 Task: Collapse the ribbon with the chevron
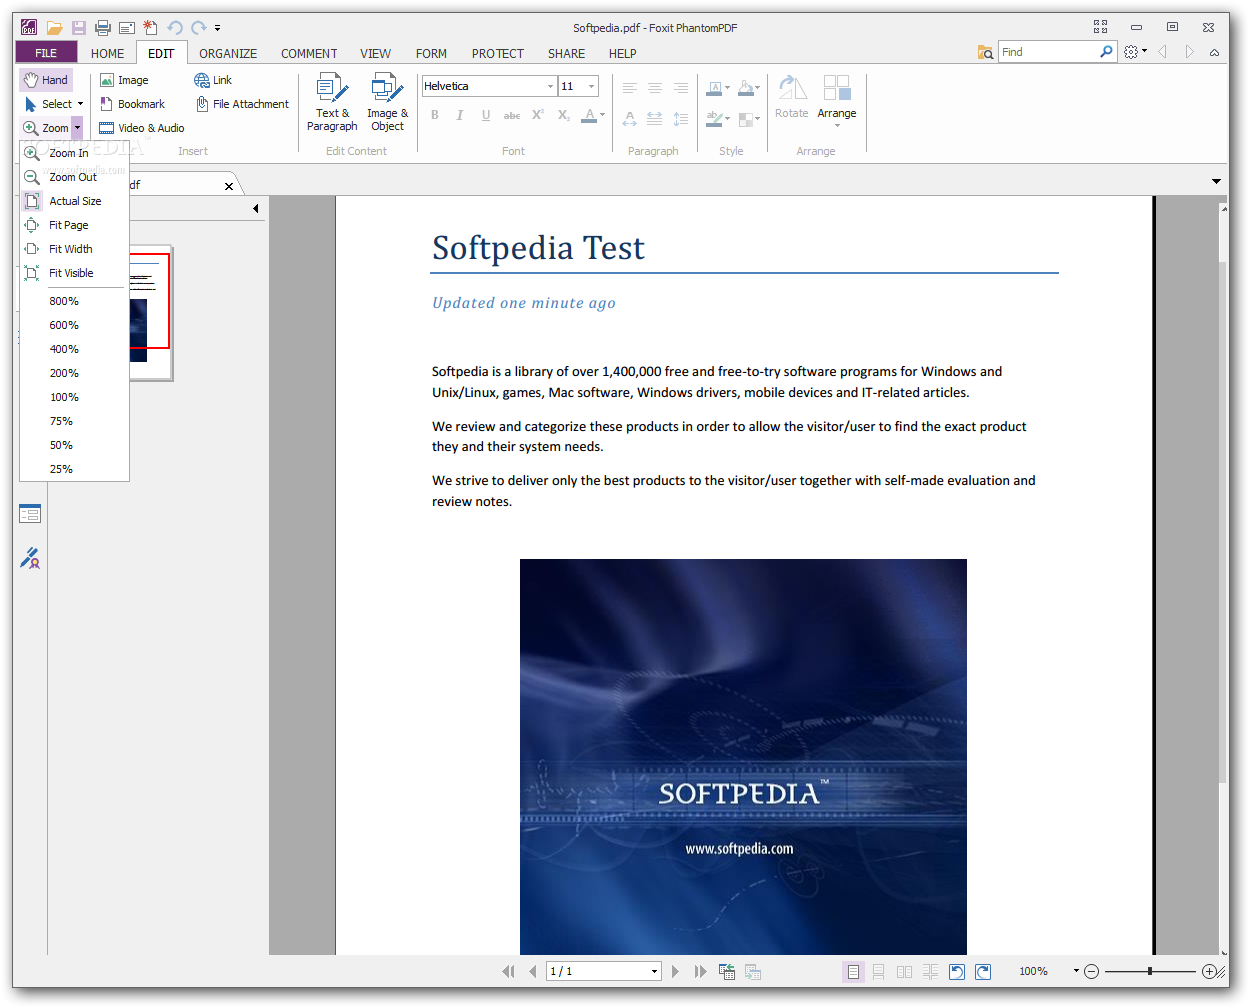1214,52
